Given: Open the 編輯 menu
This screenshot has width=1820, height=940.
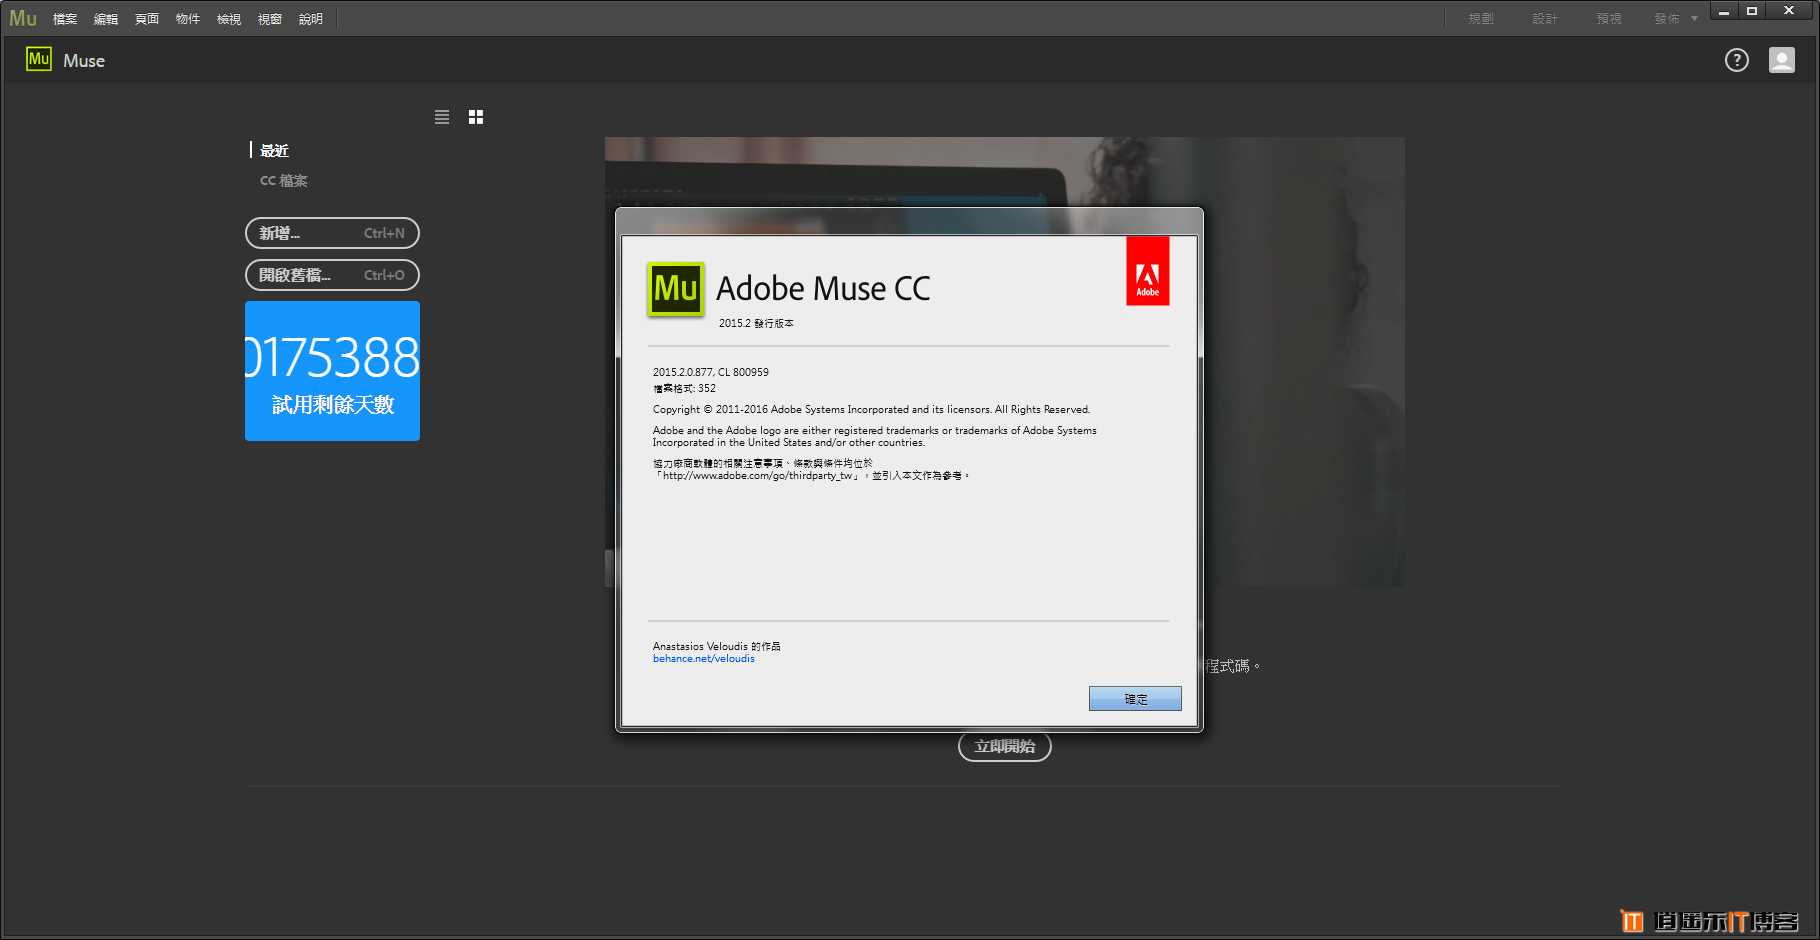Looking at the screenshot, I should pos(106,19).
